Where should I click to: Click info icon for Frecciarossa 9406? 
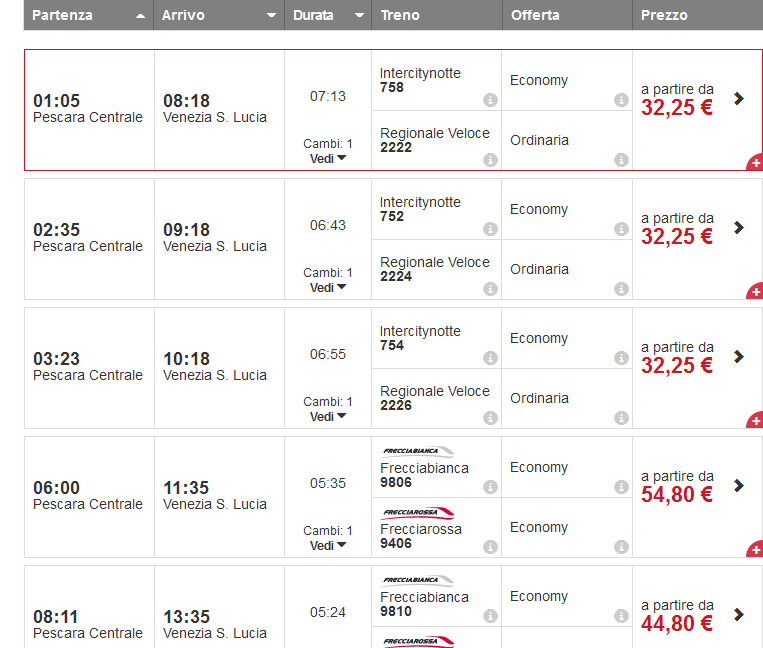490,547
